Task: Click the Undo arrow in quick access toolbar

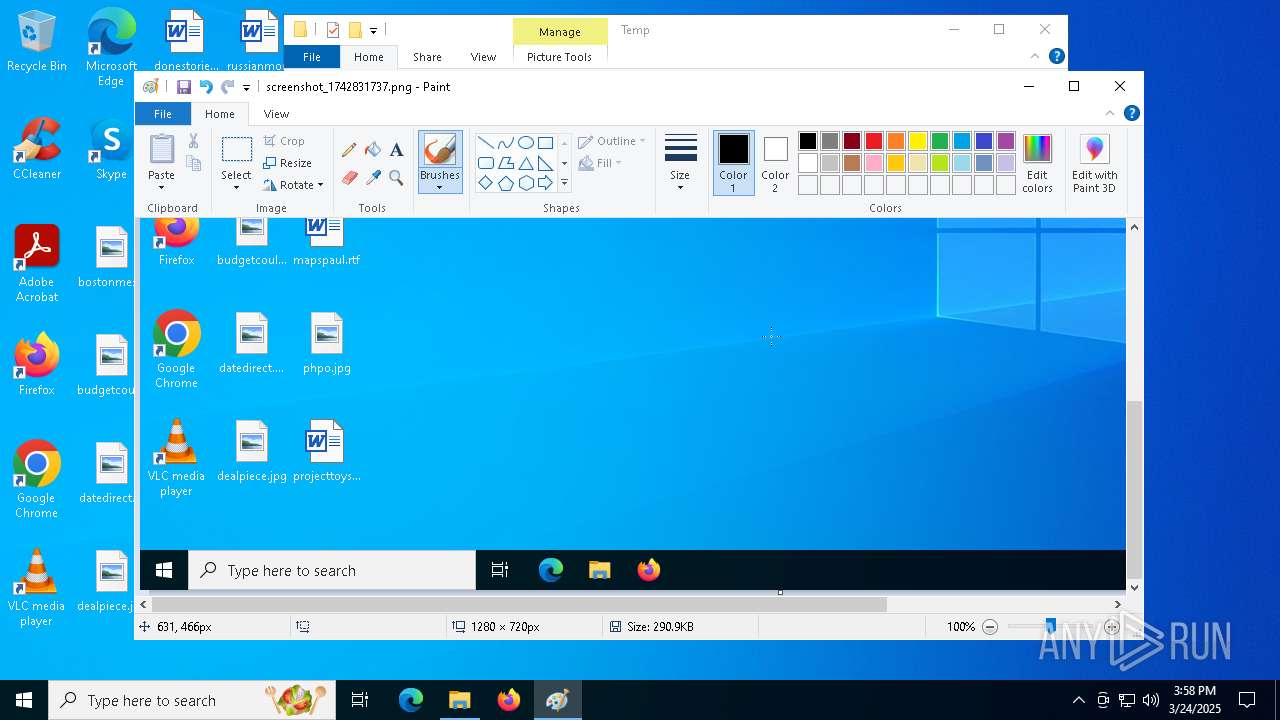Action: click(x=206, y=87)
